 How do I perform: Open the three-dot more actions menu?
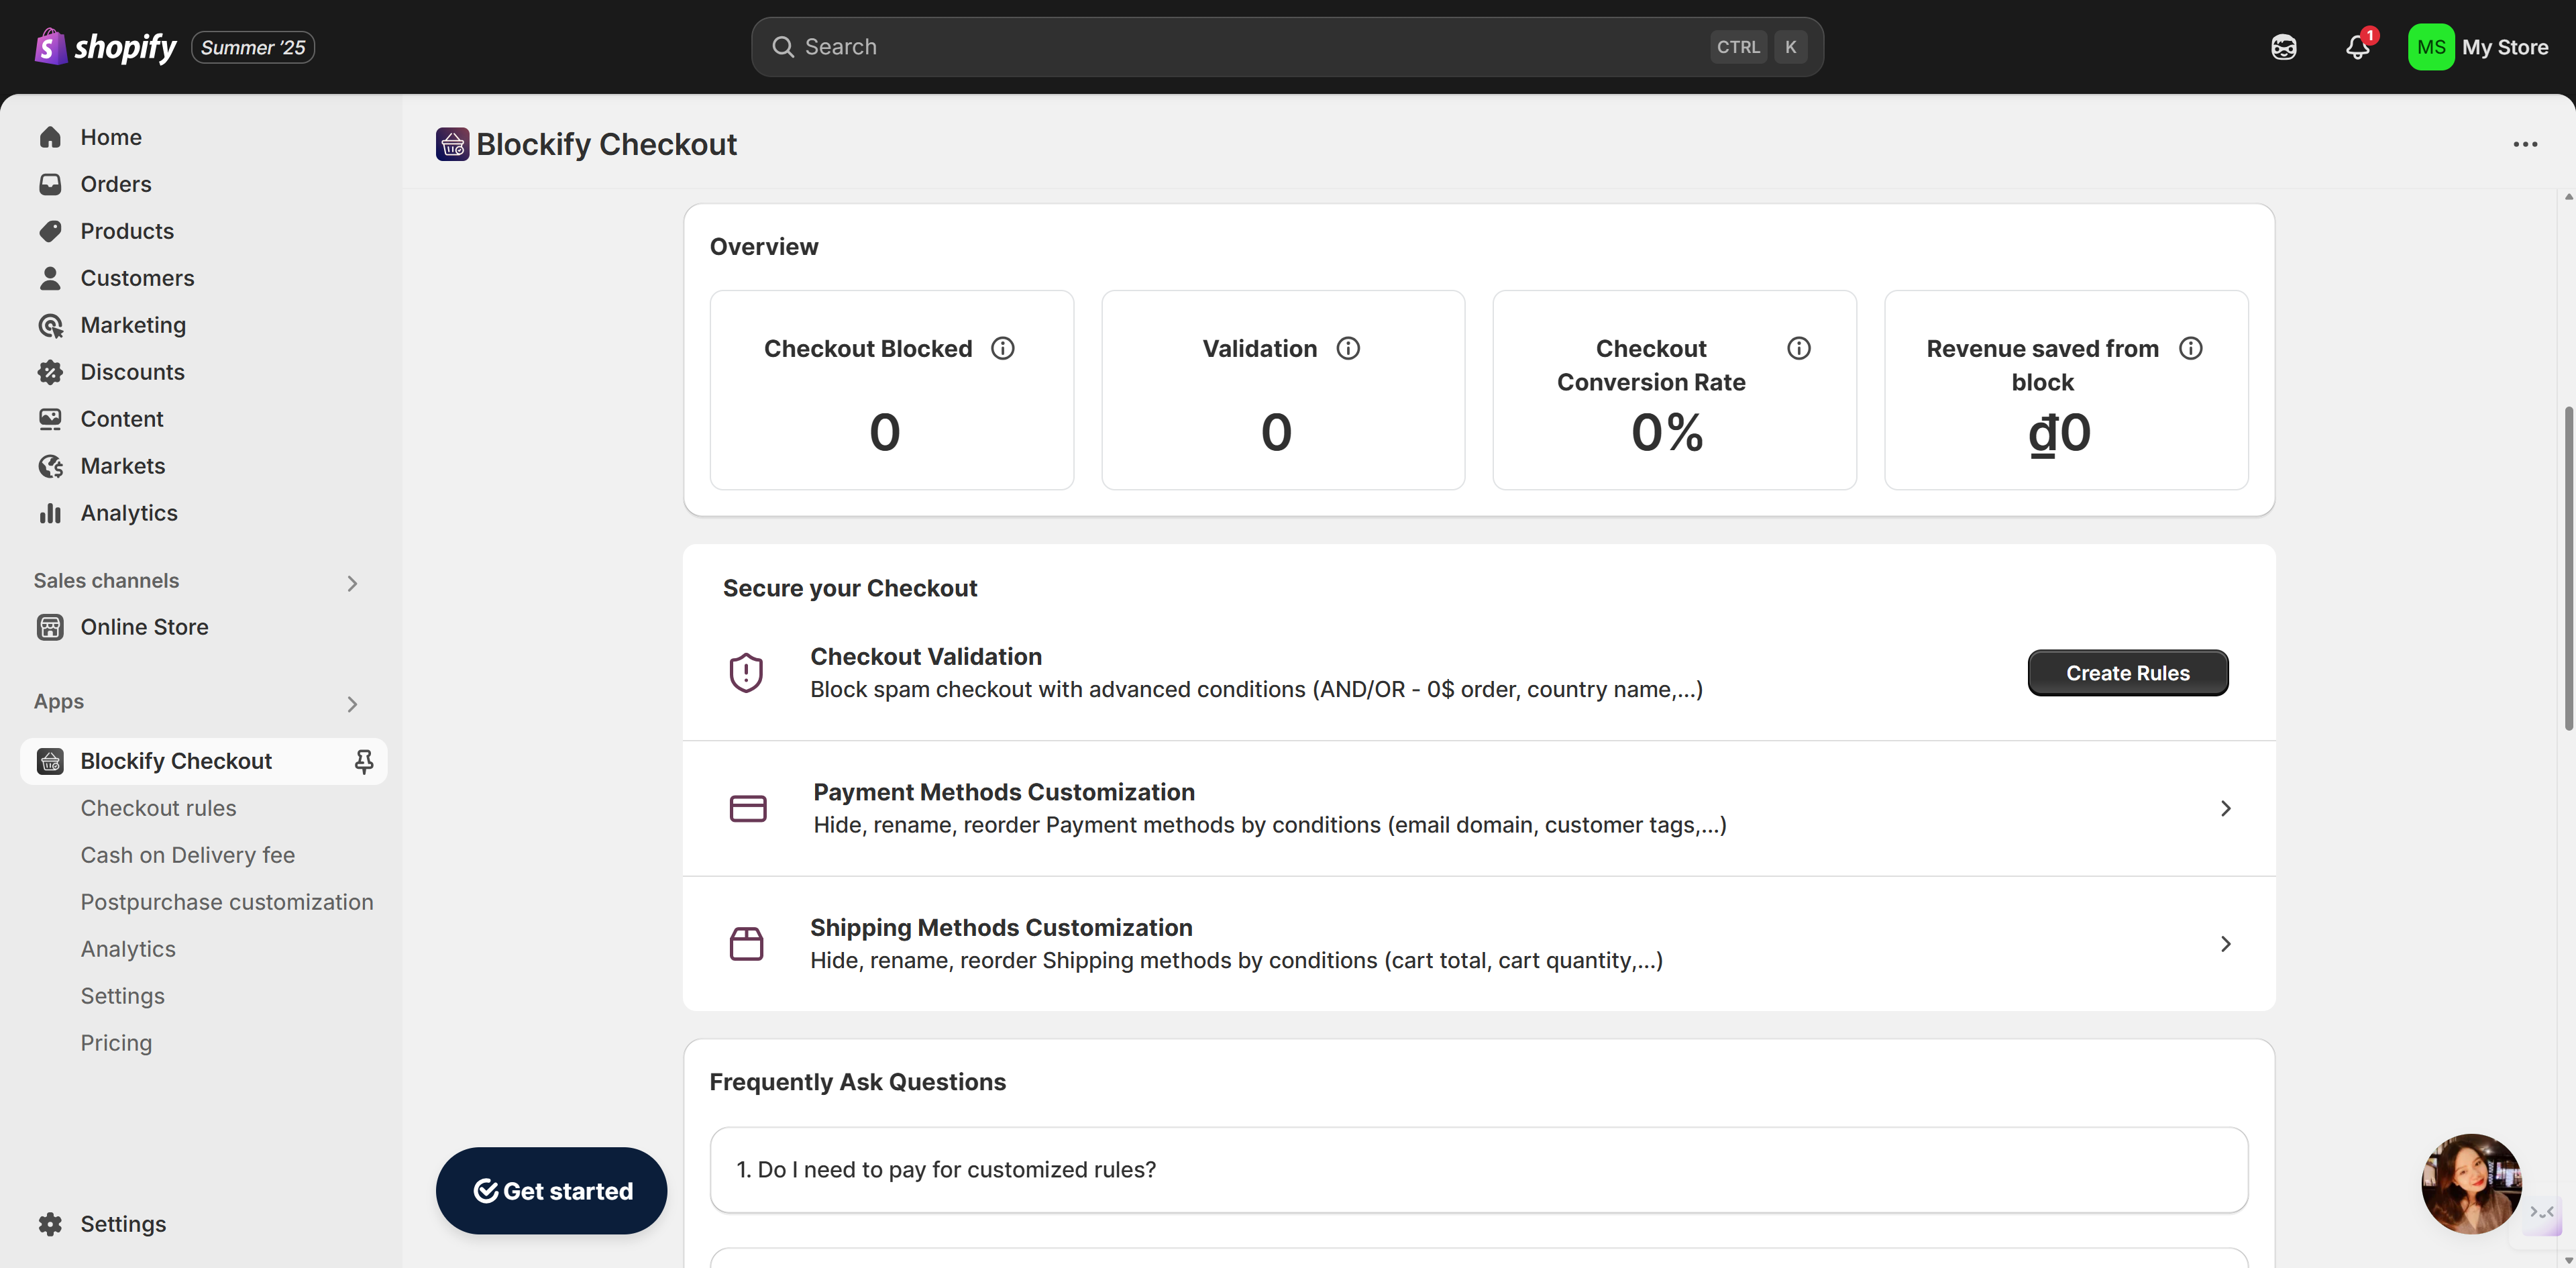2525,144
